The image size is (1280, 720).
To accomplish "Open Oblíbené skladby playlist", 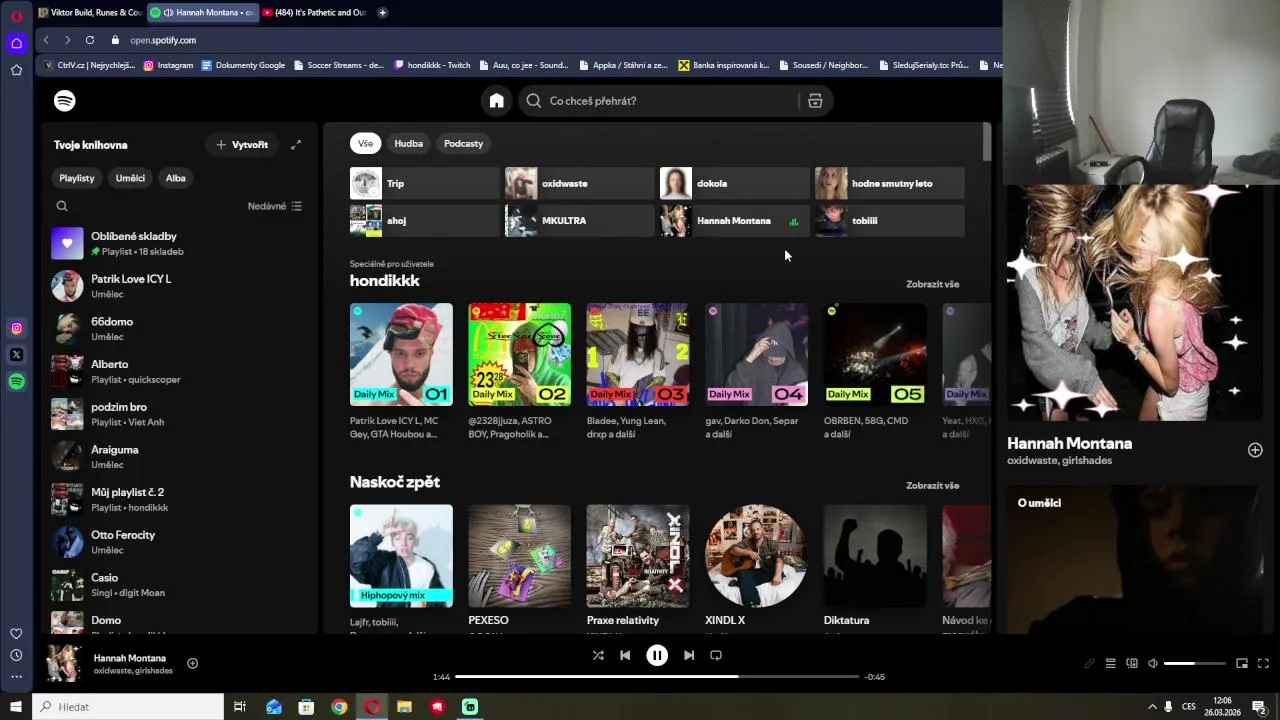I will [x=180, y=243].
